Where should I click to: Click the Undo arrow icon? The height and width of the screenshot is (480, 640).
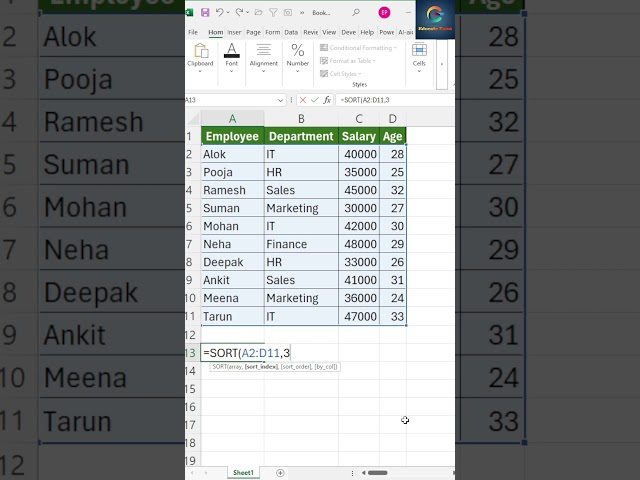(x=220, y=12)
